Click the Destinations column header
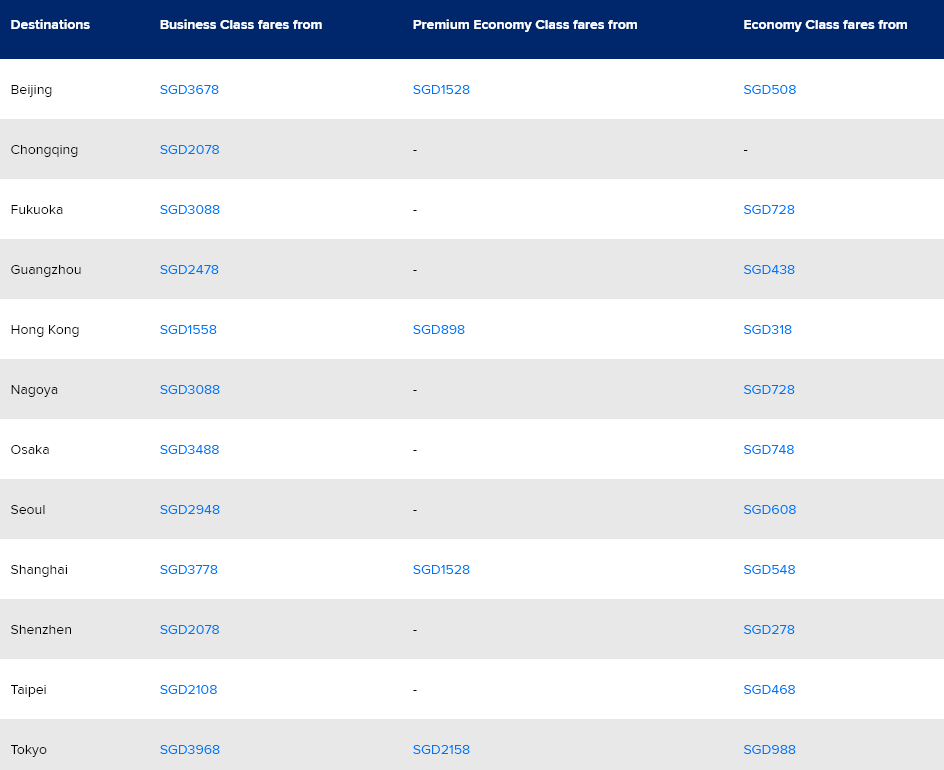This screenshot has height=770, width=944. click(50, 25)
